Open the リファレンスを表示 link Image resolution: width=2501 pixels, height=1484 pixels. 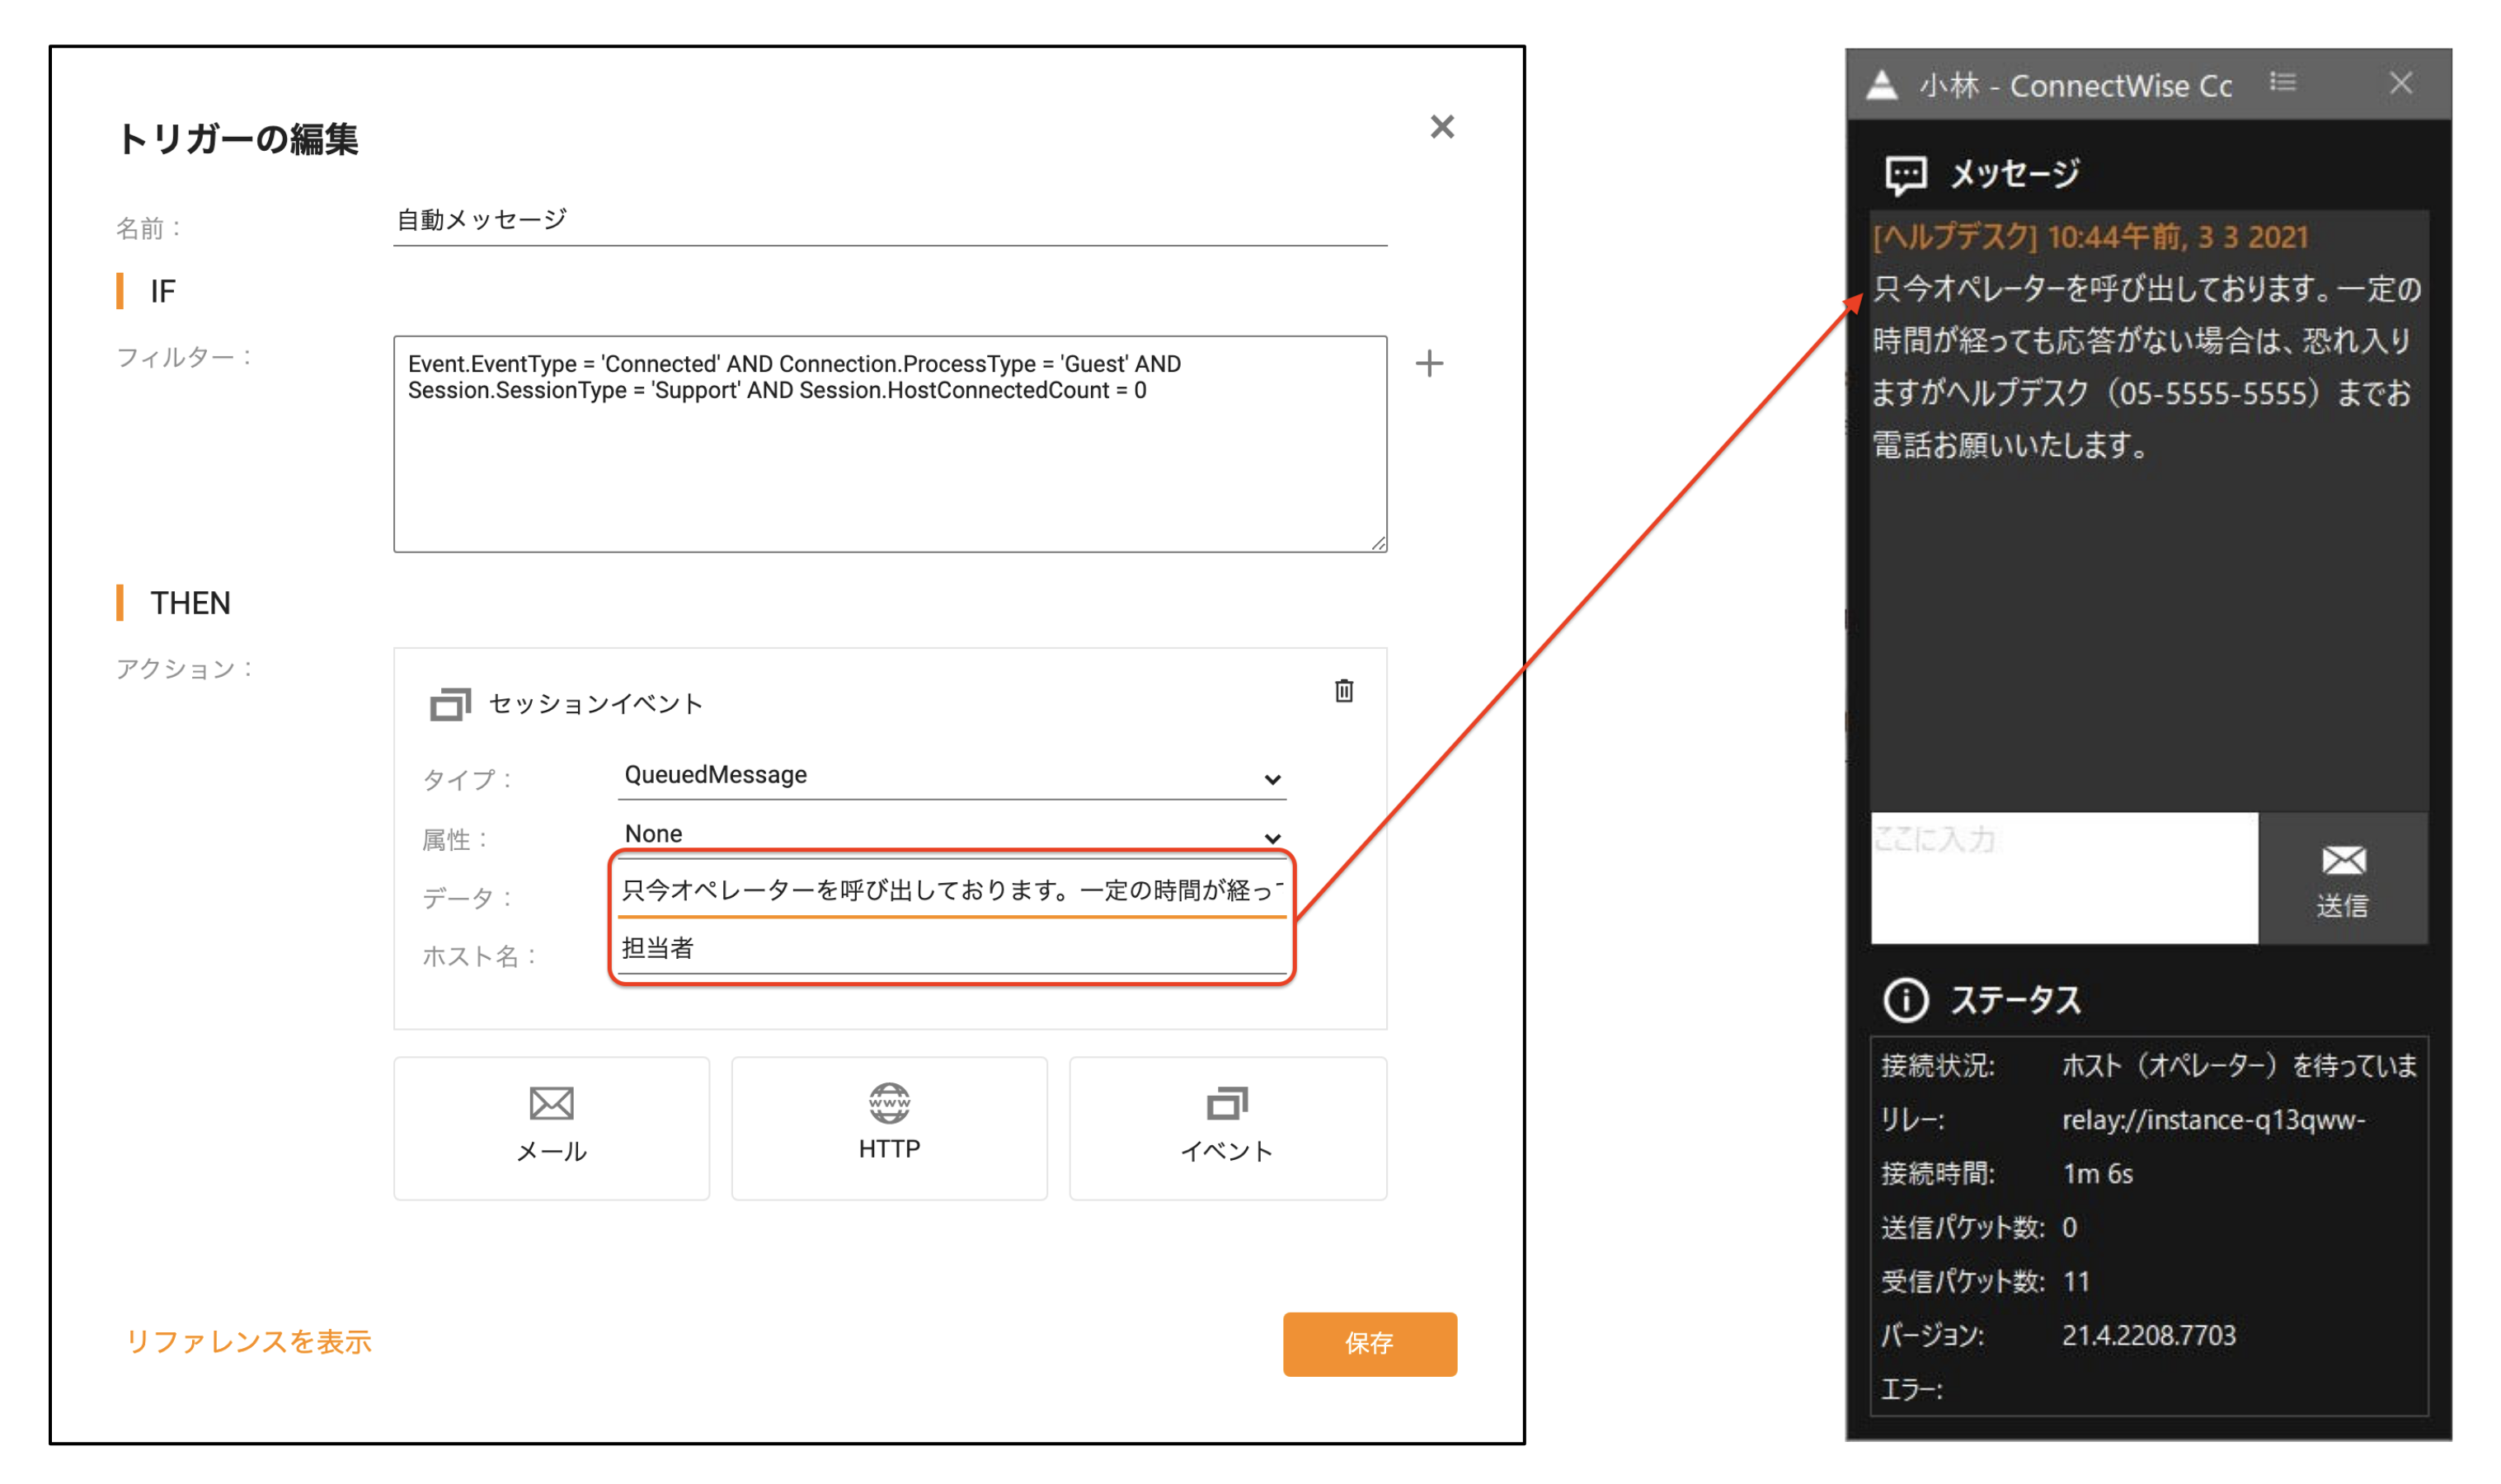click(x=248, y=1342)
